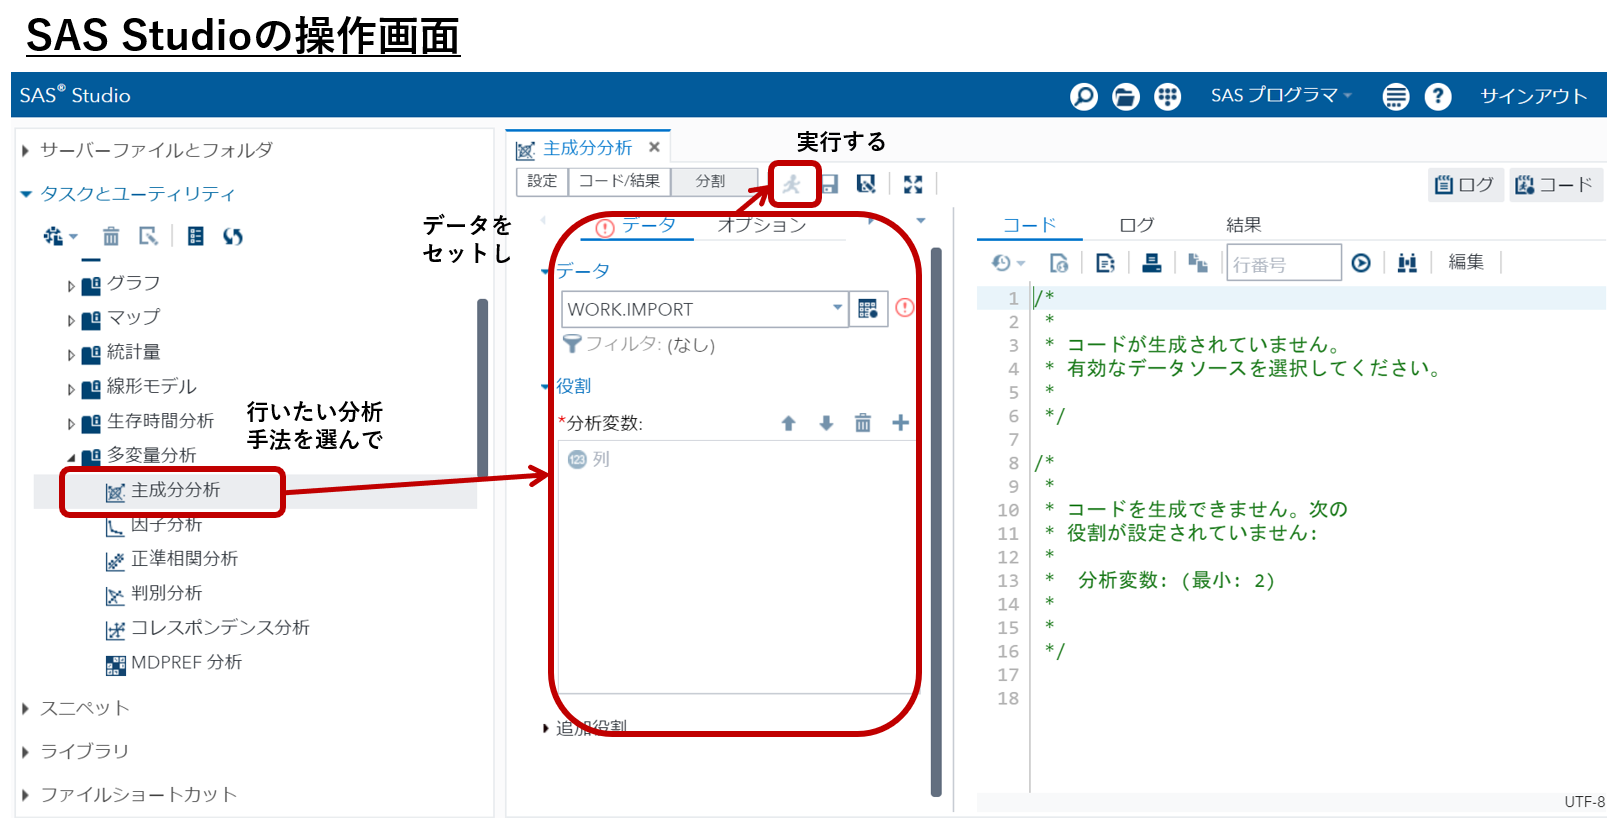Run the task with the running-man icon
The width and height of the screenshot is (1607, 818).
tap(792, 184)
